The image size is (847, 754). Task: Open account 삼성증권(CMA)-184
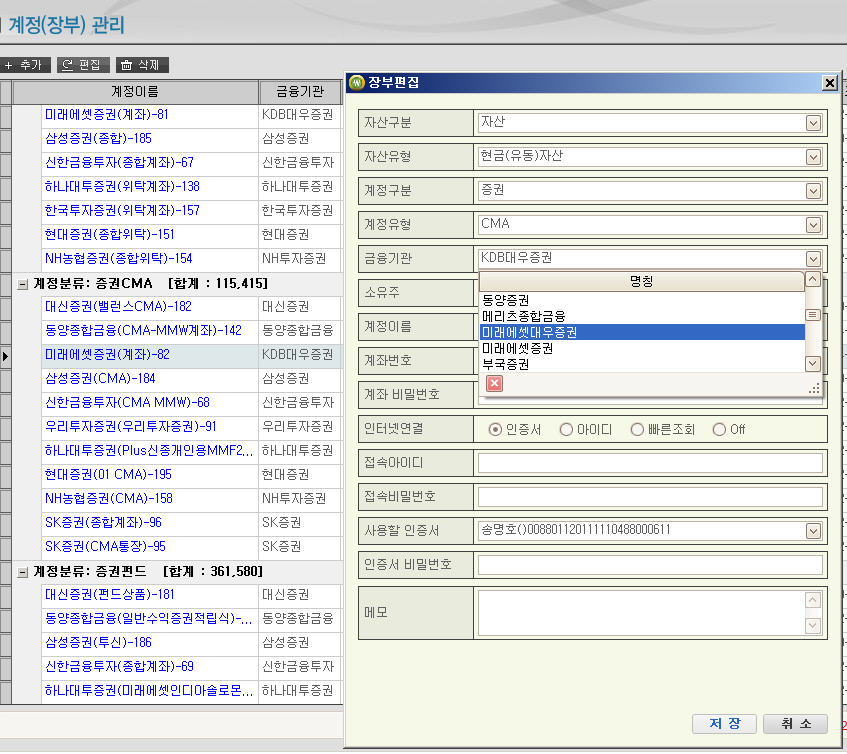(x=100, y=379)
